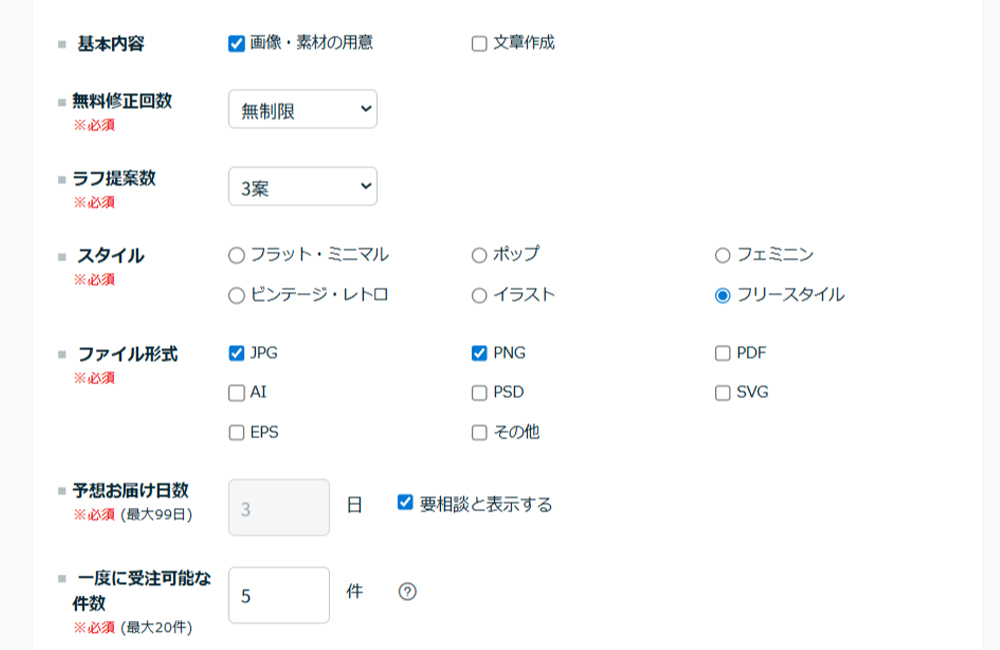Click the help question mark icon
Viewport: 1000px width, 650px height.
click(x=408, y=592)
